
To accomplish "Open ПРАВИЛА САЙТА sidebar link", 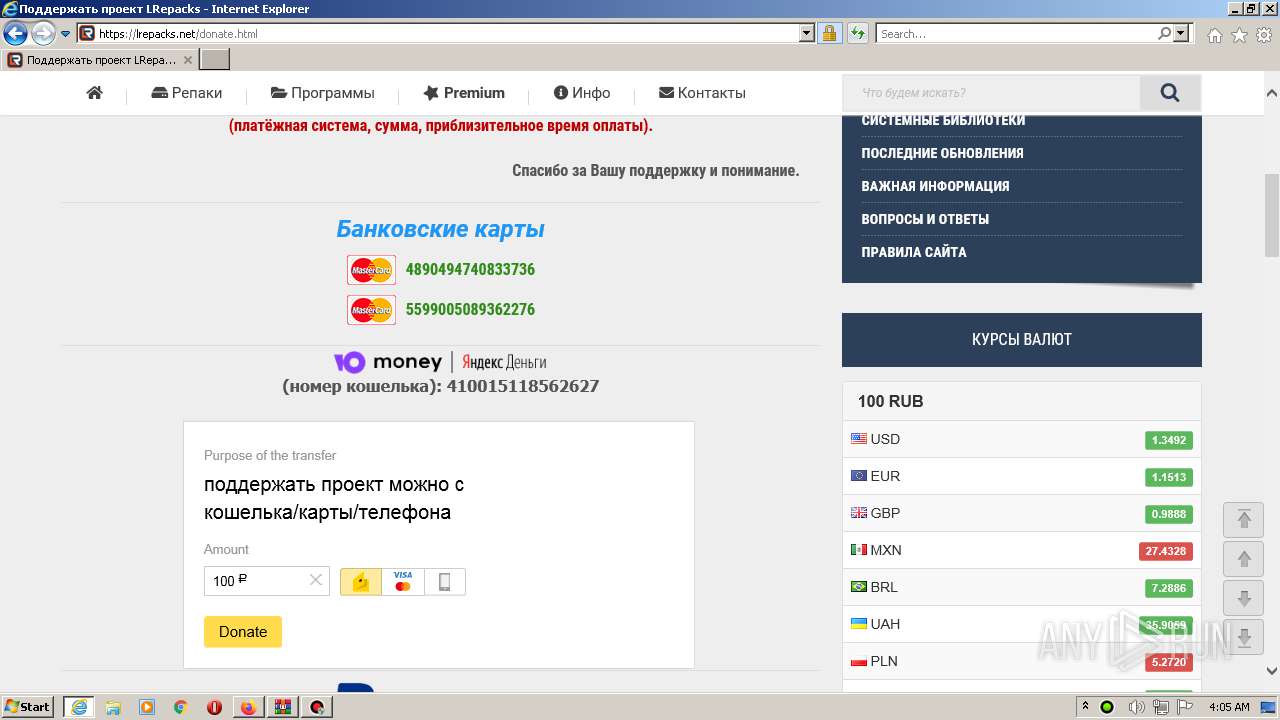I will 914,252.
